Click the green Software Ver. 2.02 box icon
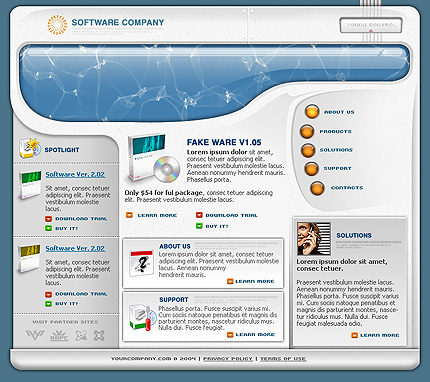Image resolution: width=430 pixels, height=382 pixels. click(30, 185)
